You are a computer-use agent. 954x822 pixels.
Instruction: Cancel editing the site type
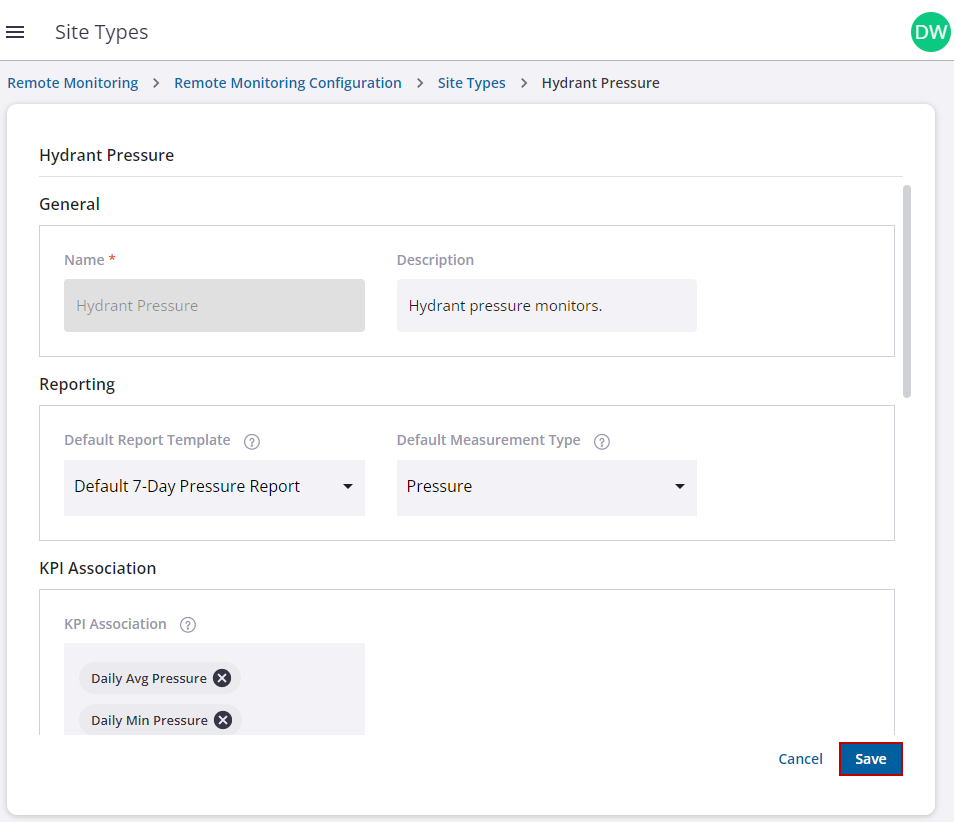pos(800,759)
